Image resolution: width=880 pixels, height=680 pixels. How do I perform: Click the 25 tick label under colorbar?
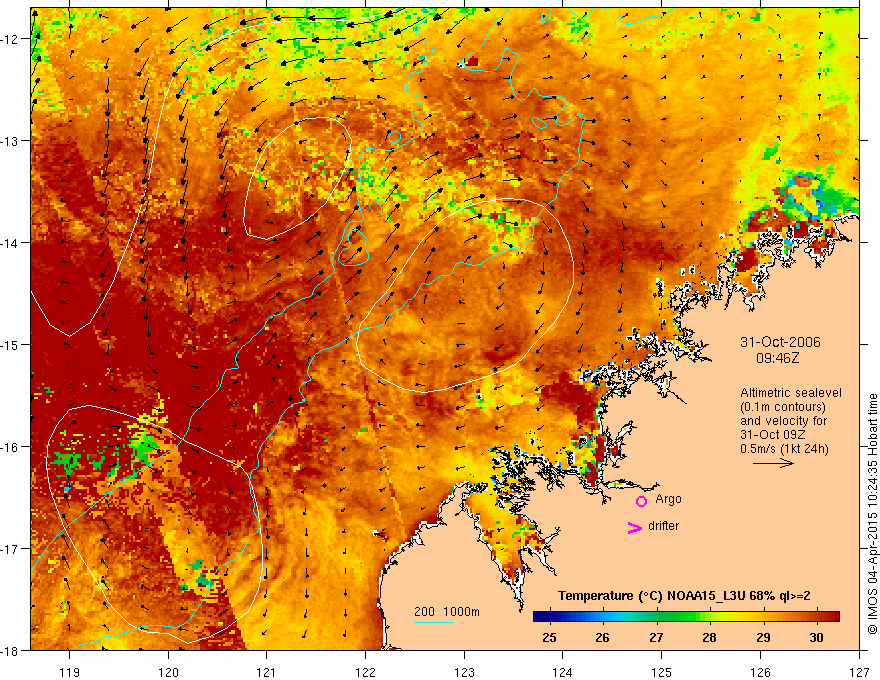pyautogui.click(x=549, y=637)
